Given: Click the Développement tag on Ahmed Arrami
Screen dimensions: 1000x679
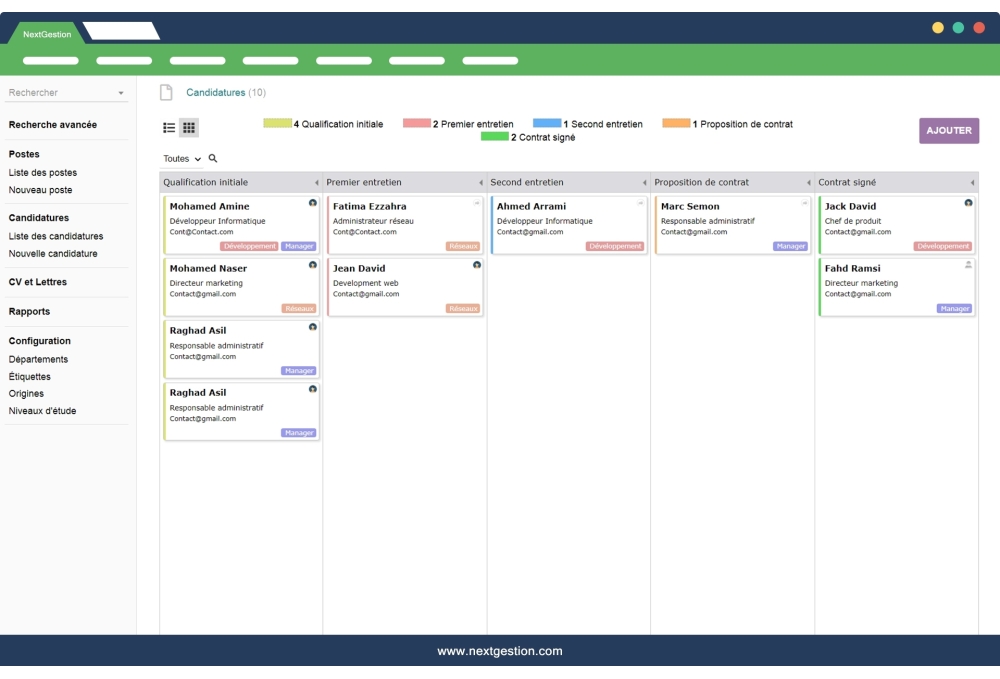Looking at the screenshot, I should coord(615,246).
